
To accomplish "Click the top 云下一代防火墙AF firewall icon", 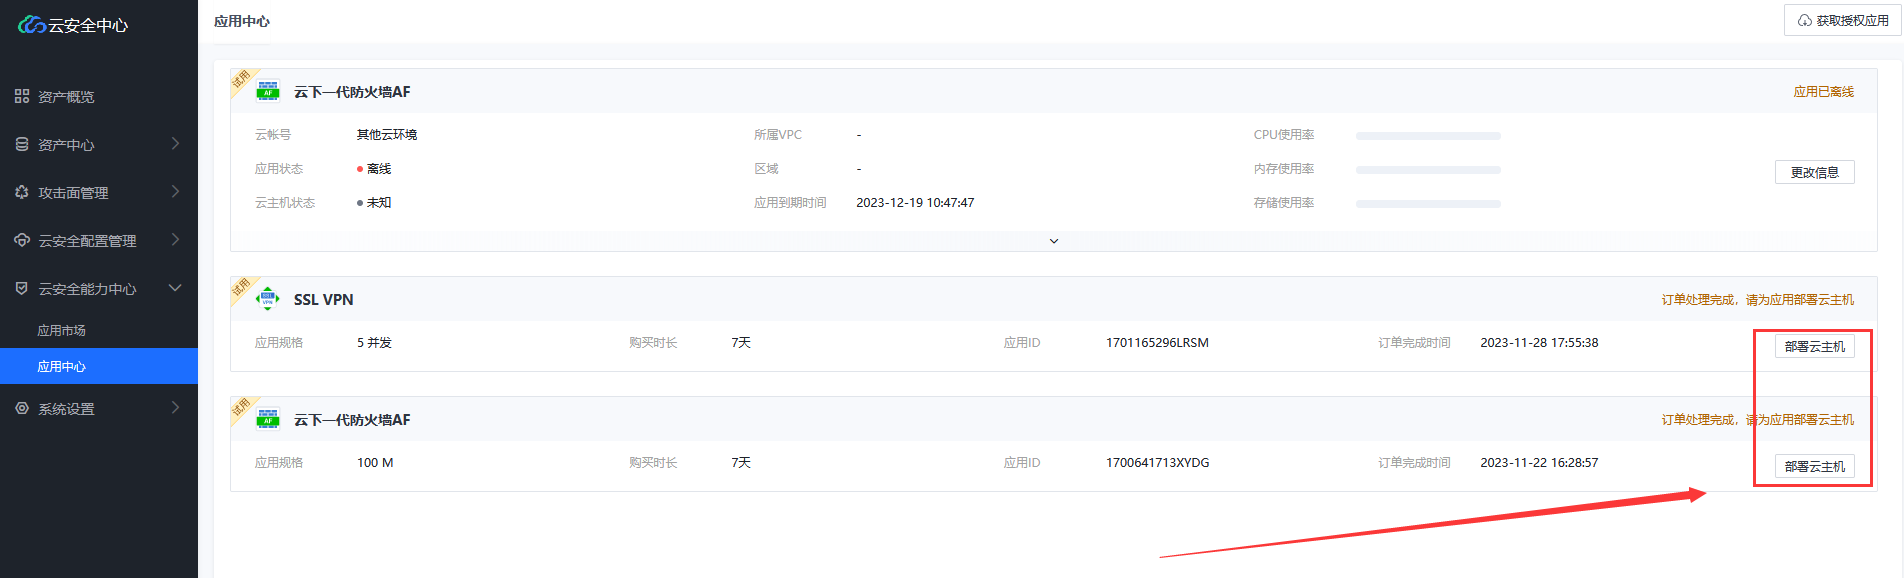I will 268,91.
